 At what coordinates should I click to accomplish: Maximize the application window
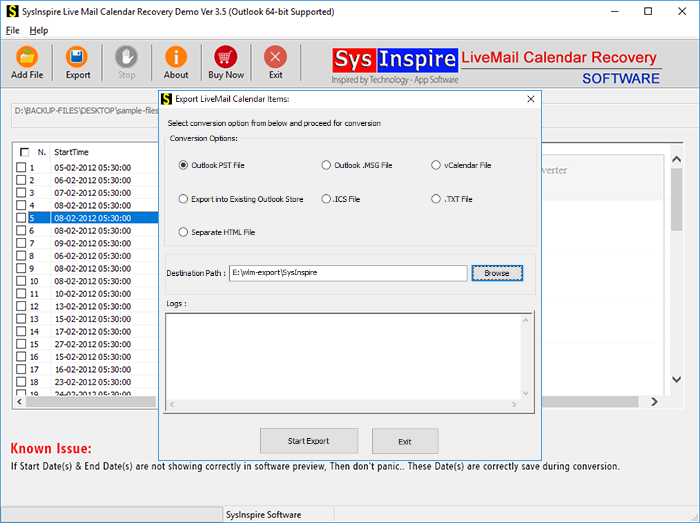coord(648,12)
